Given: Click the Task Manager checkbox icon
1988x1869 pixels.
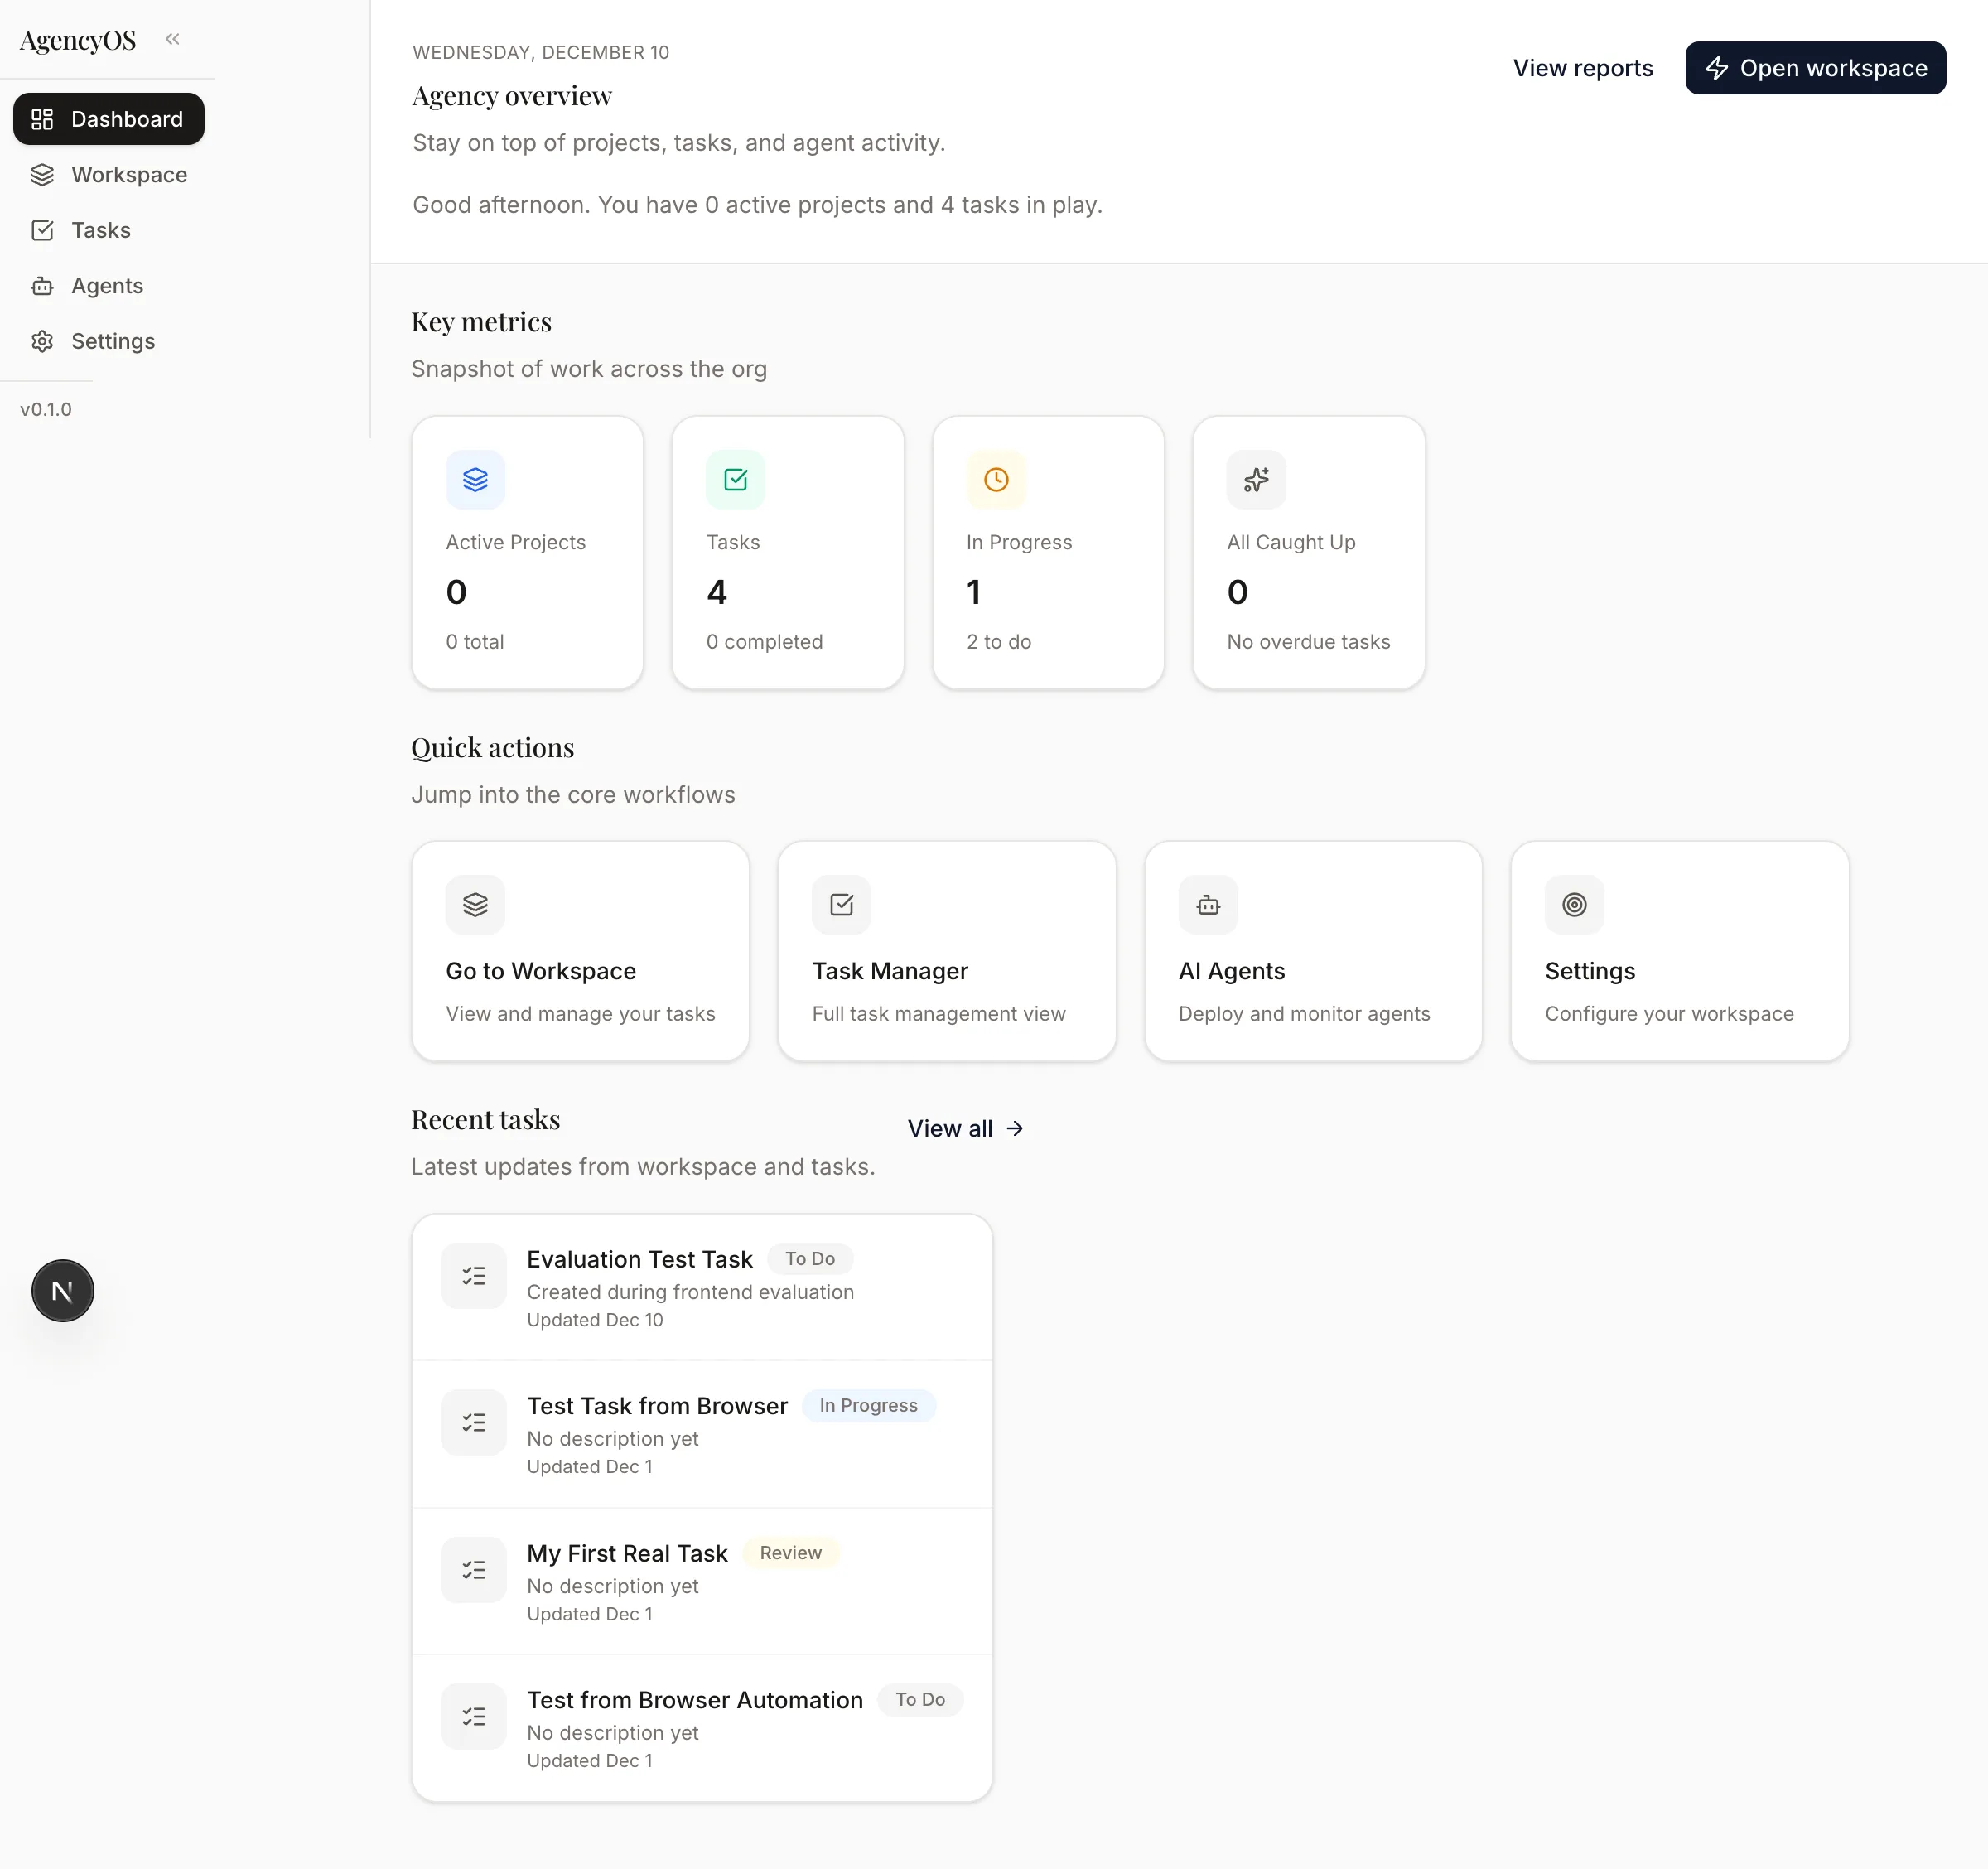Looking at the screenshot, I should click(841, 904).
